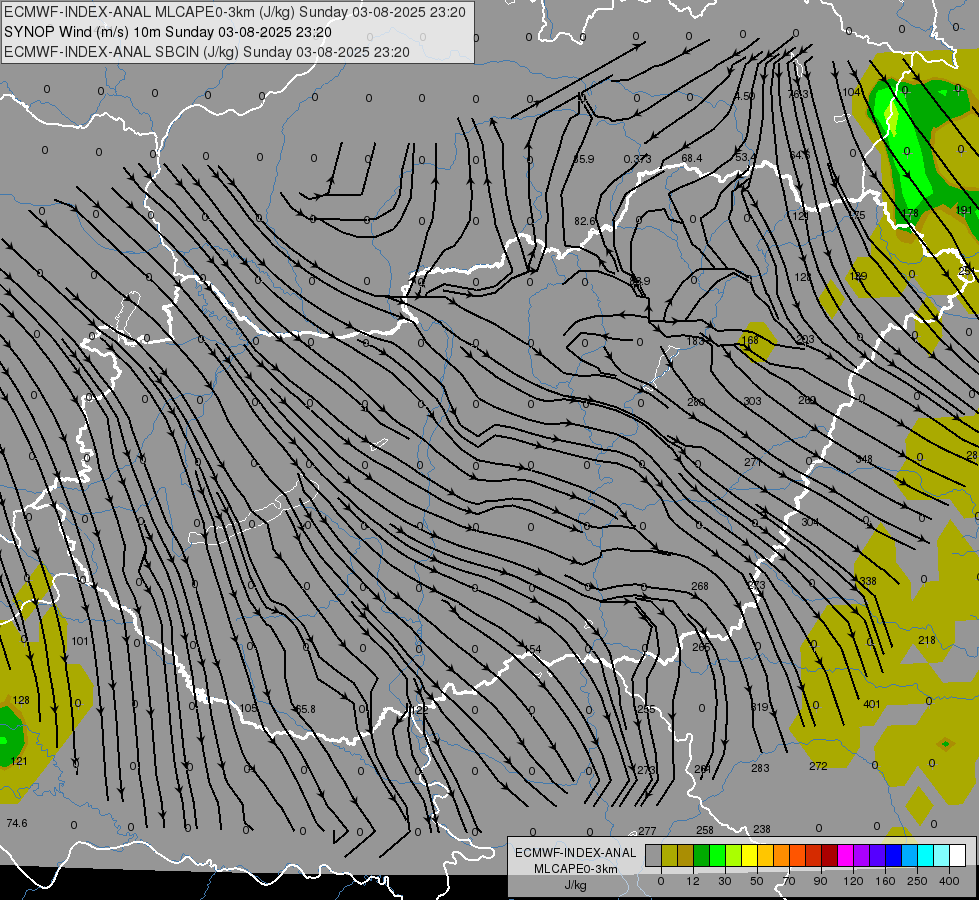This screenshot has width=979, height=900.
Task: Click the map value '65.8'
Action: pos(305,709)
